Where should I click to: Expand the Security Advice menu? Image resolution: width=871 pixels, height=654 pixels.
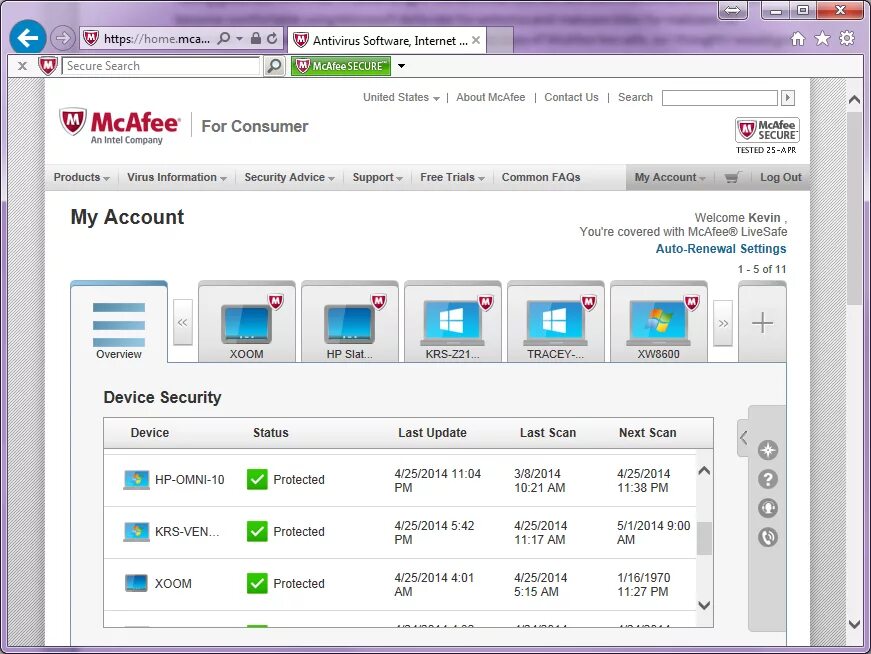point(289,177)
